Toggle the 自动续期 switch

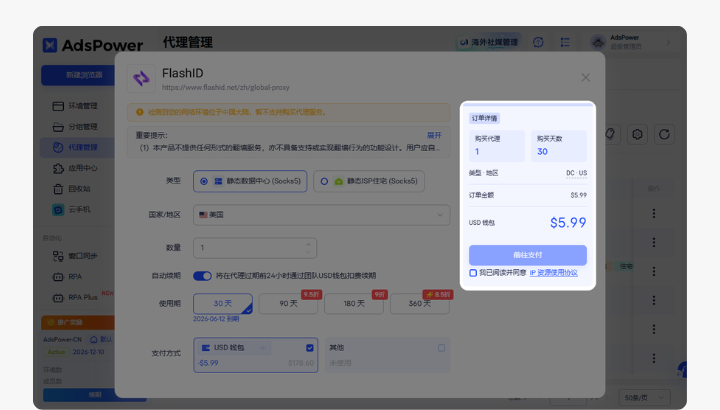click(x=202, y=276)
